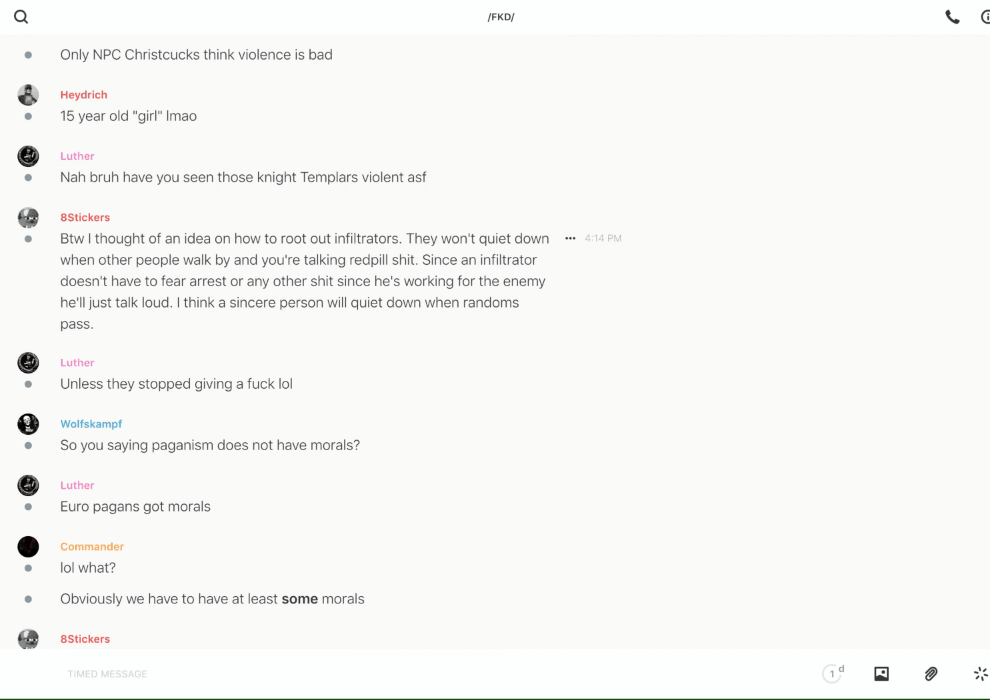Start a voice call
Image resolution: width=990 pixels, height=700 pixels.
952,17
